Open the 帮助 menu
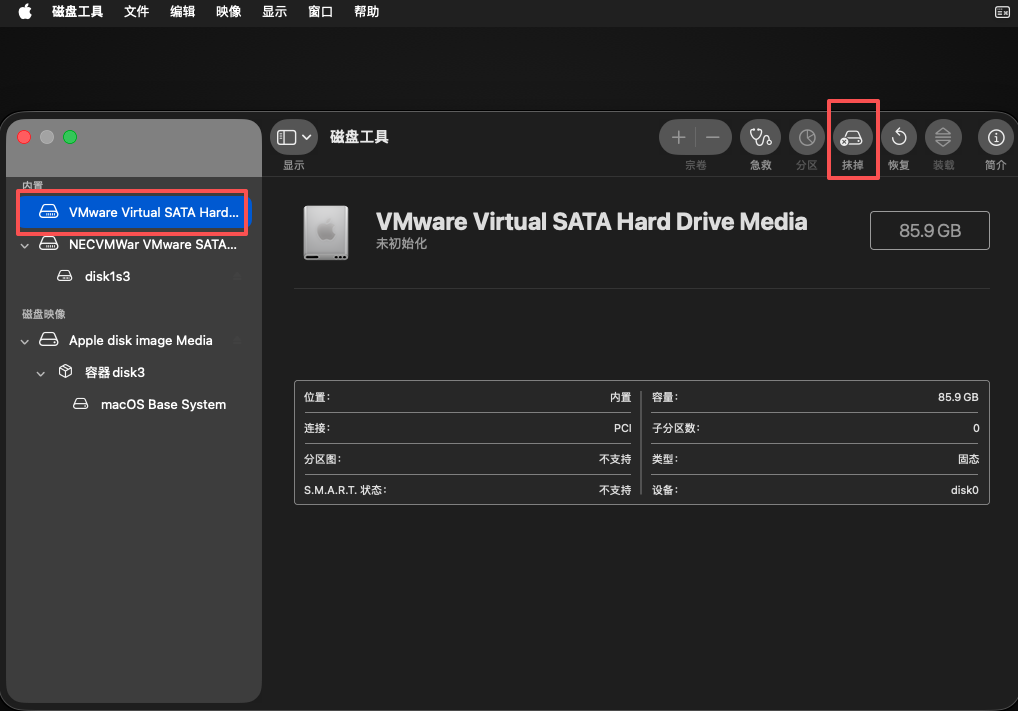 pos(366,11)
